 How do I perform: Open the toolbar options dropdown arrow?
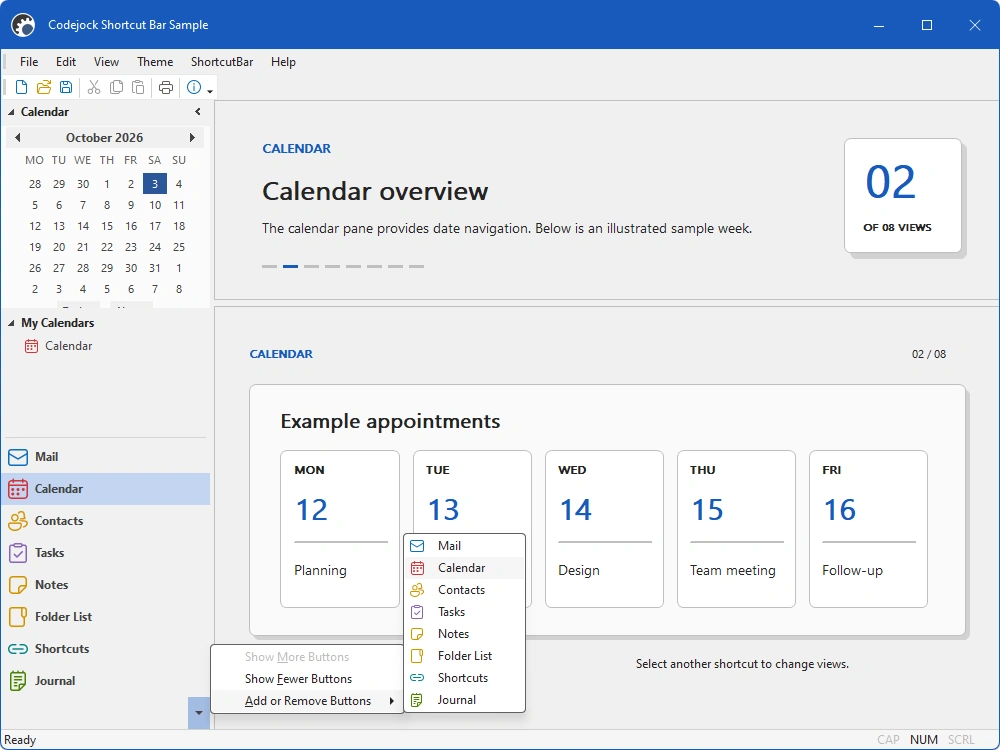210,91
